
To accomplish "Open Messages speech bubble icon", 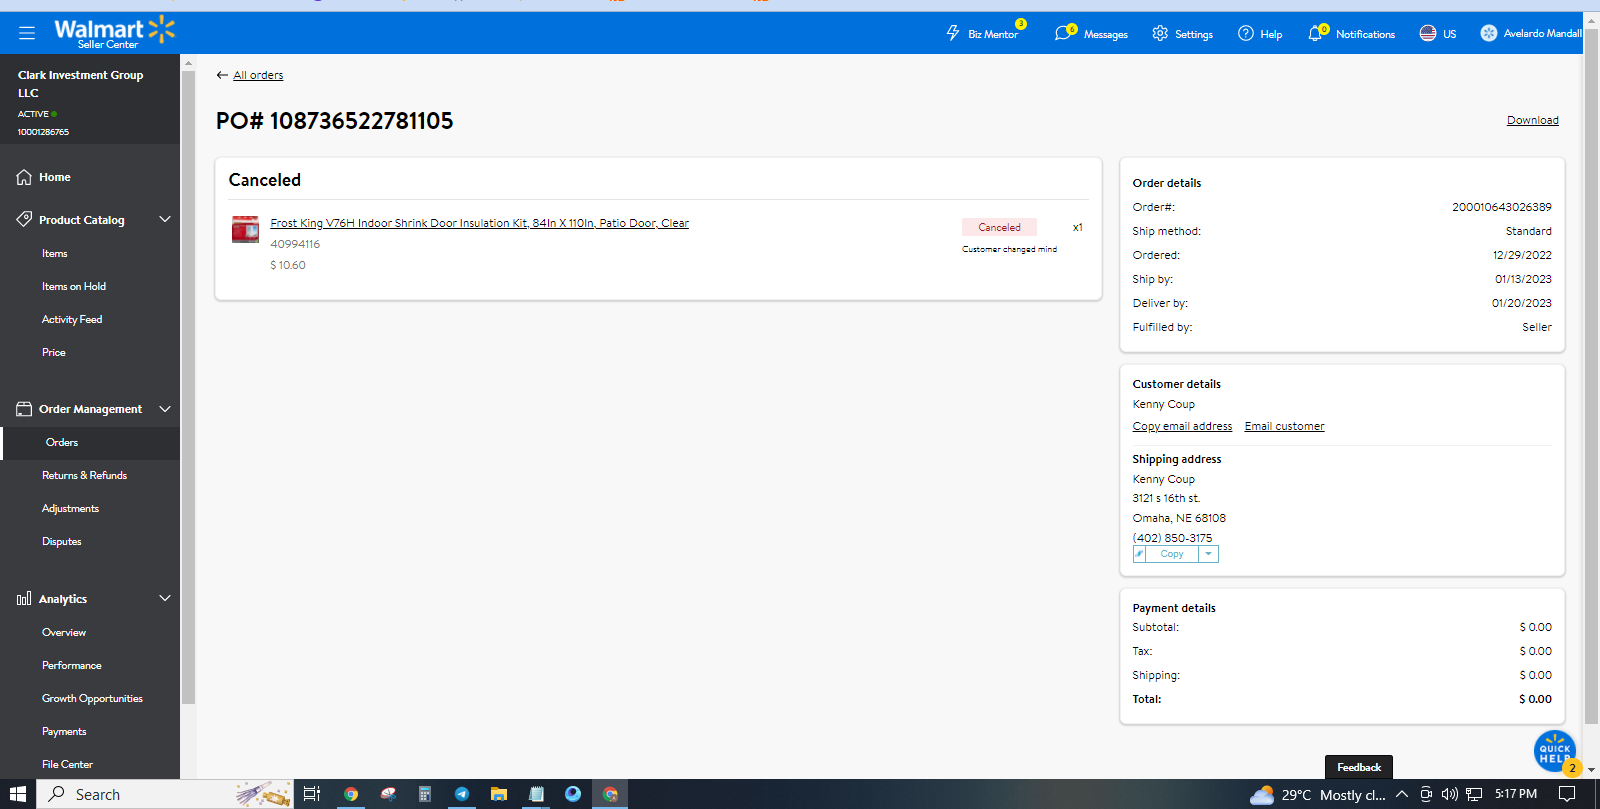I will (x=1062, y=33).
